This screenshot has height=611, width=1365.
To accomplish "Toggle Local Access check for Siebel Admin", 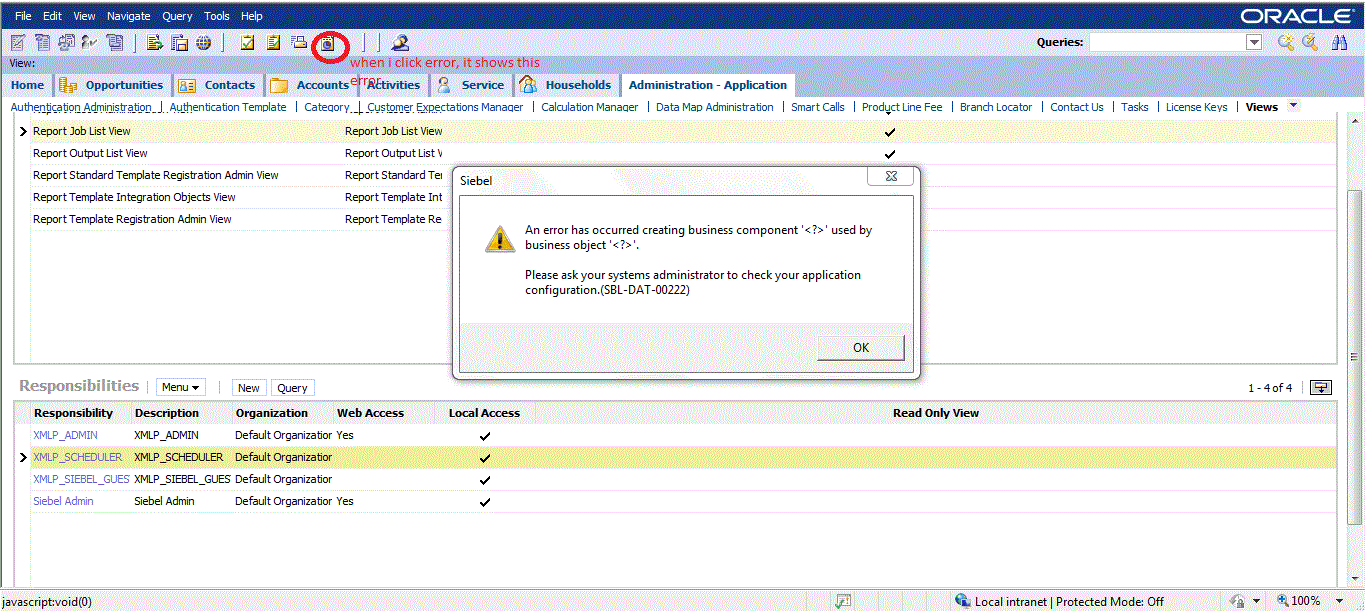I will [485, 502].
